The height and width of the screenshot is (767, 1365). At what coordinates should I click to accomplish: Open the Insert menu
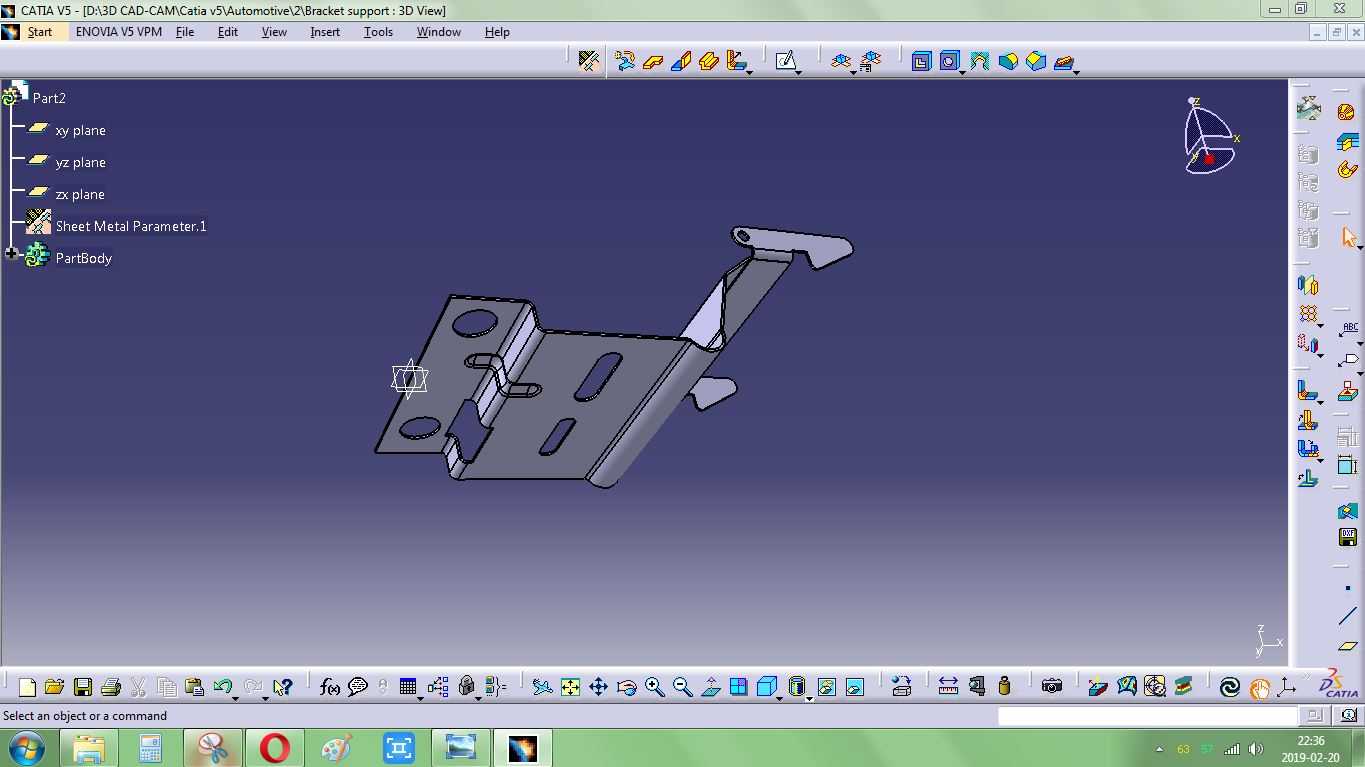coord(325,32)
